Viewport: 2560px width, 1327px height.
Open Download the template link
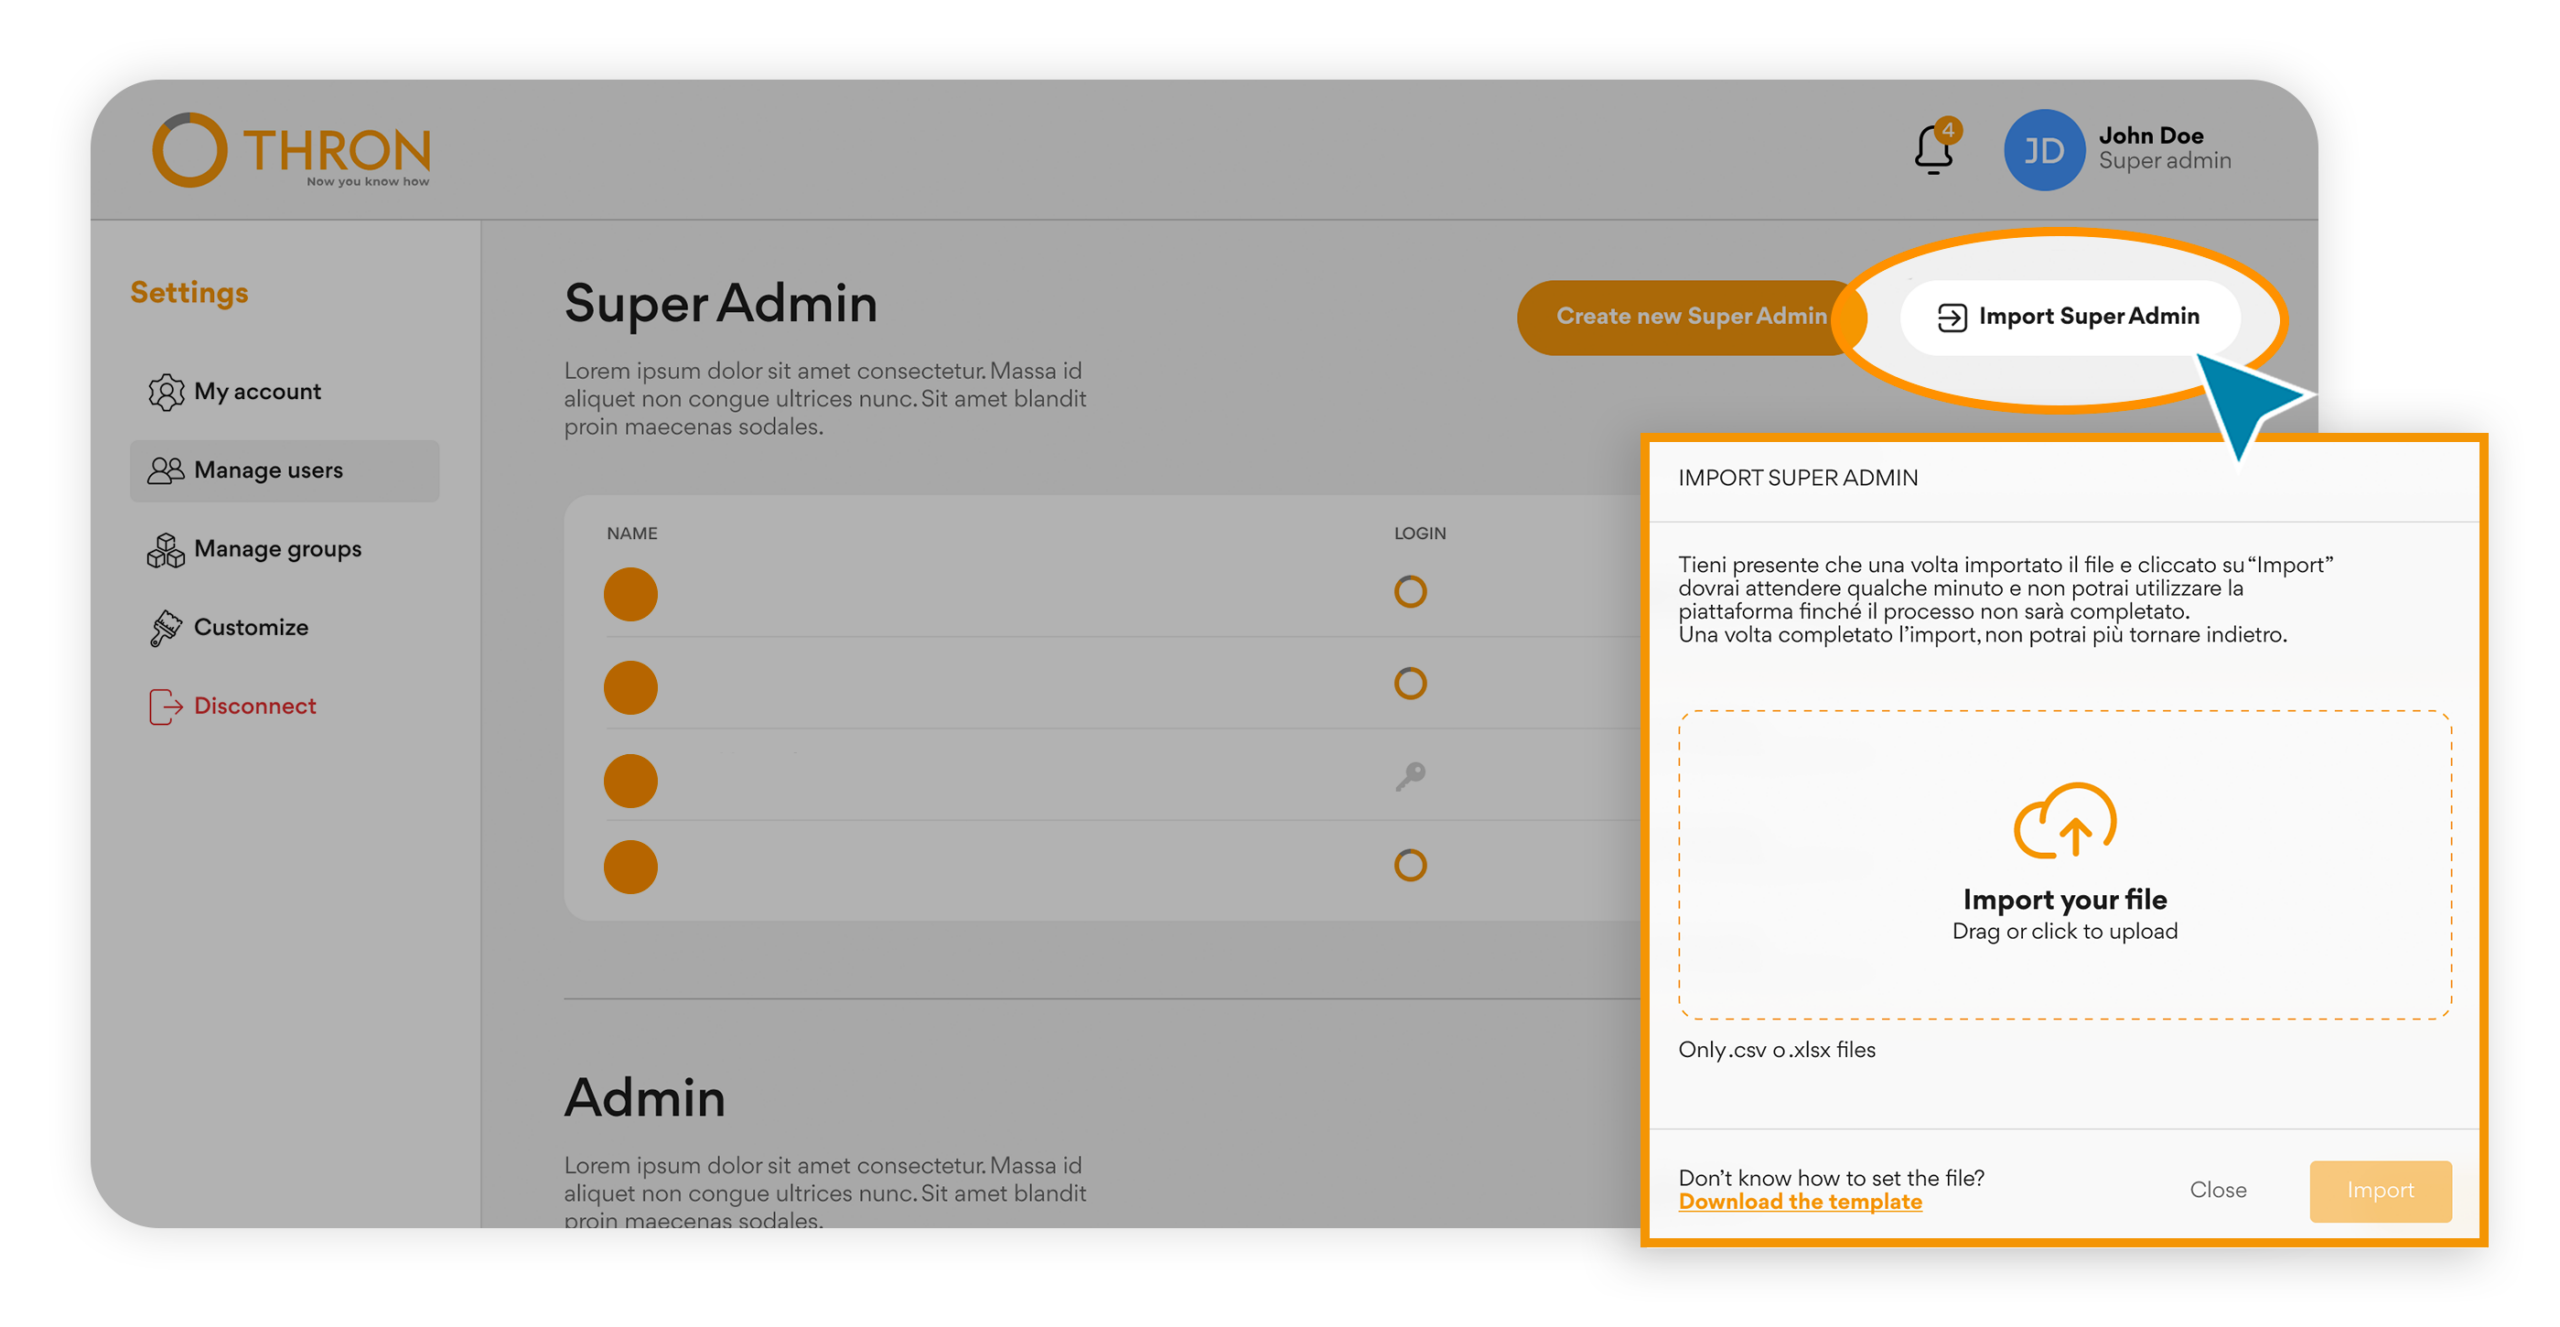point(1800,1201)
